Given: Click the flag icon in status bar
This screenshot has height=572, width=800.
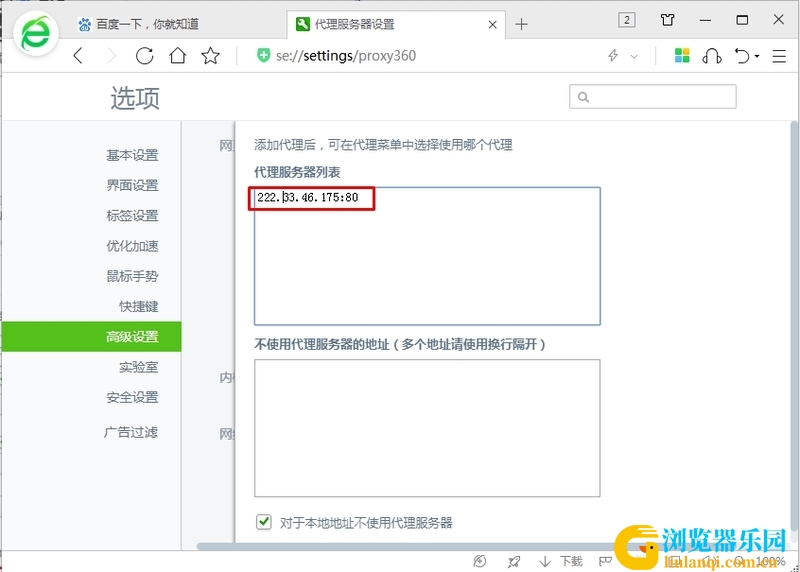Looking at the screenshot, I should 605,561.
